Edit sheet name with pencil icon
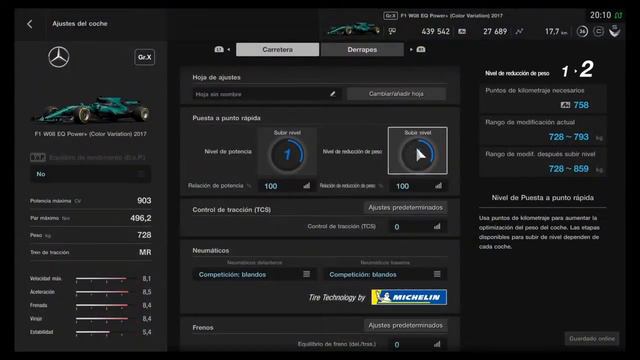This screenshot has height=360, width=640. click(x=333, y=94)
